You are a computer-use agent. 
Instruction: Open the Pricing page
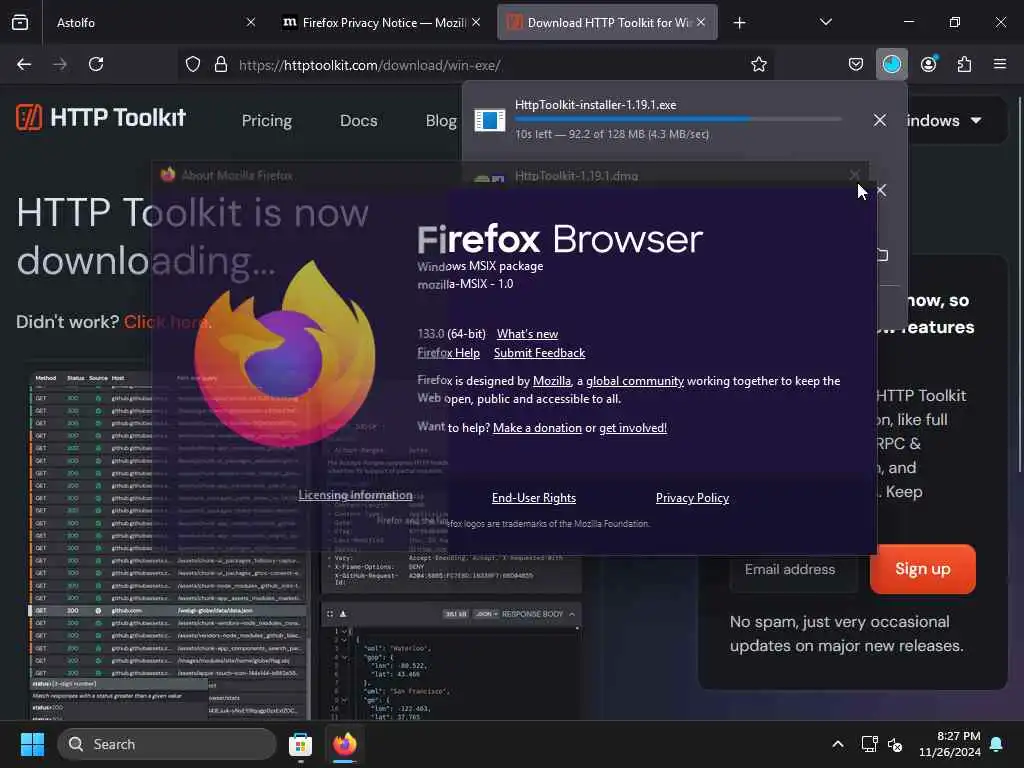[266, 121]
